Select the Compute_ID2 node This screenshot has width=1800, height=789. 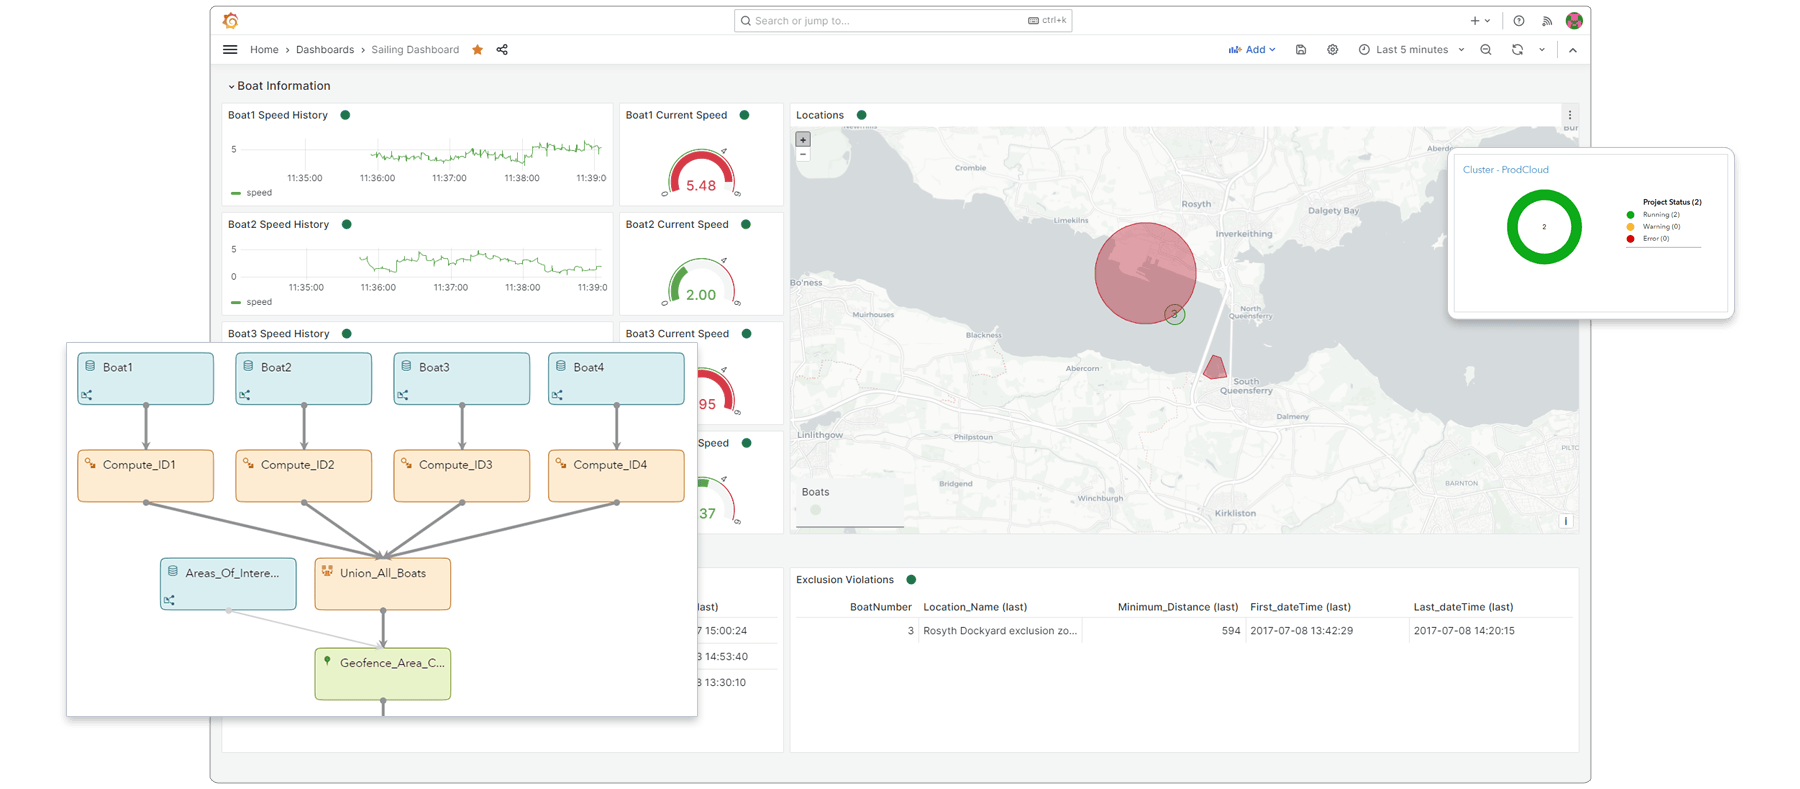pos(304,475)
